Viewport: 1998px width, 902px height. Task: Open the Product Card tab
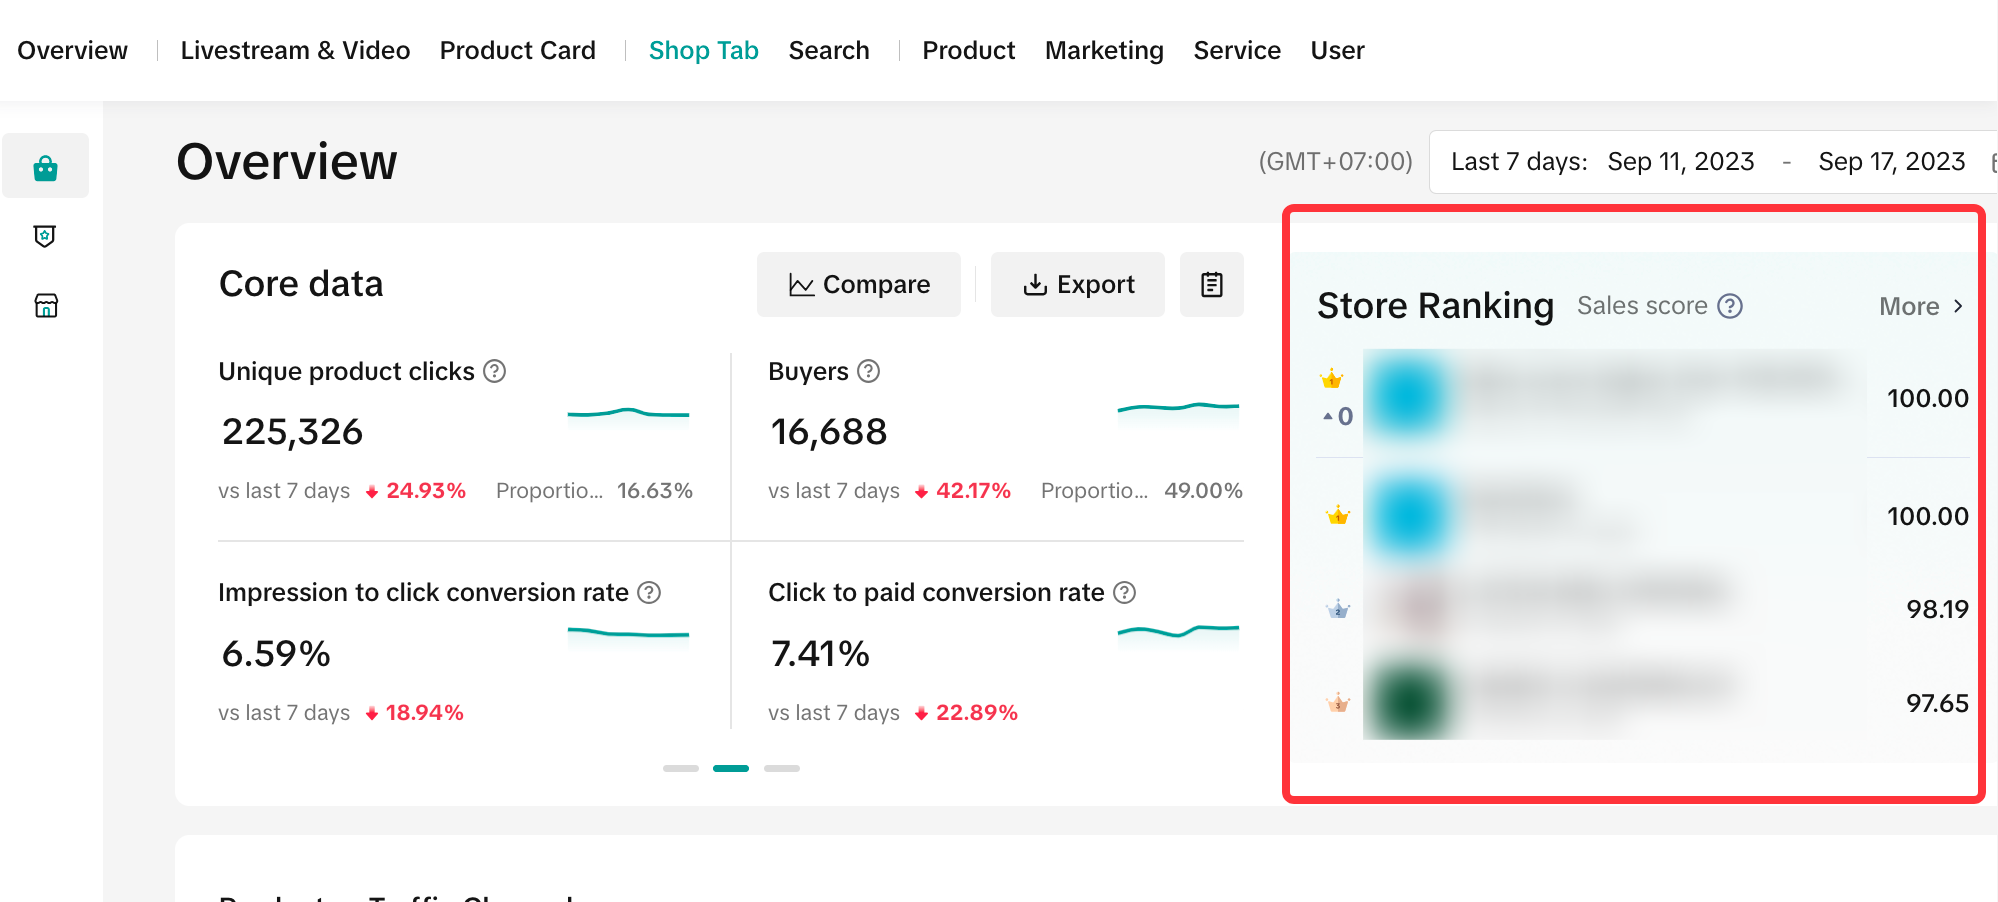tap(517, 50)
